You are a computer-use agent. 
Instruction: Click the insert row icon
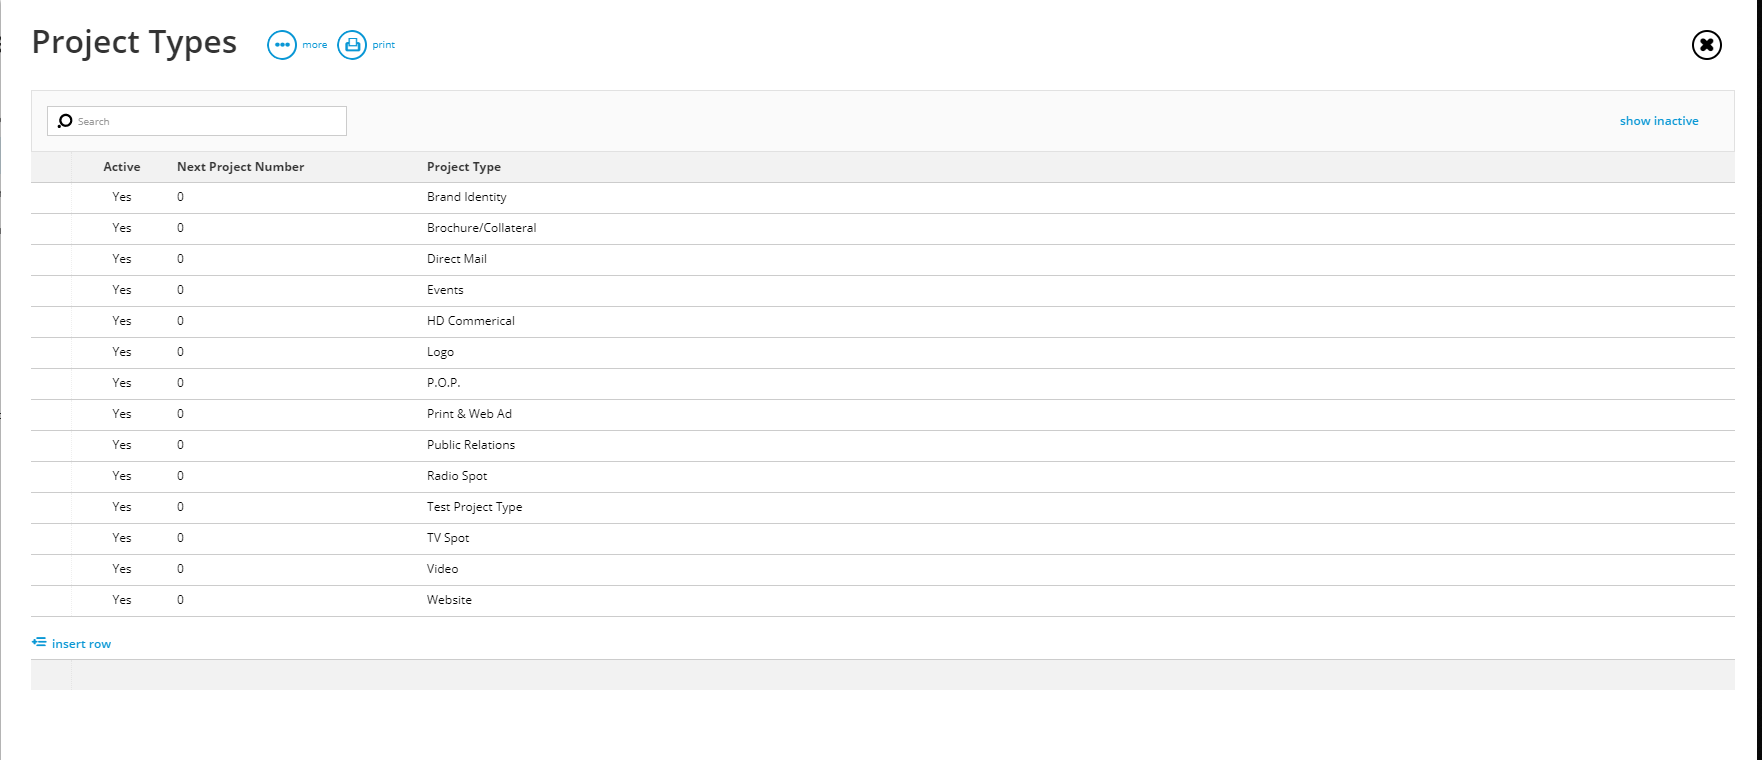(39, 642)
